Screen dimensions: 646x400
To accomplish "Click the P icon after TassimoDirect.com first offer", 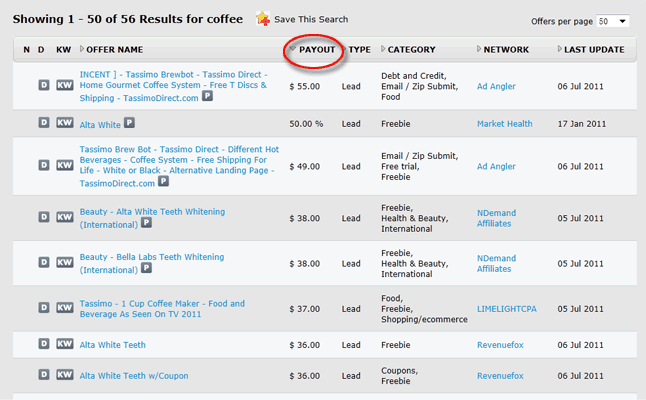I will (x=207, y=97).
